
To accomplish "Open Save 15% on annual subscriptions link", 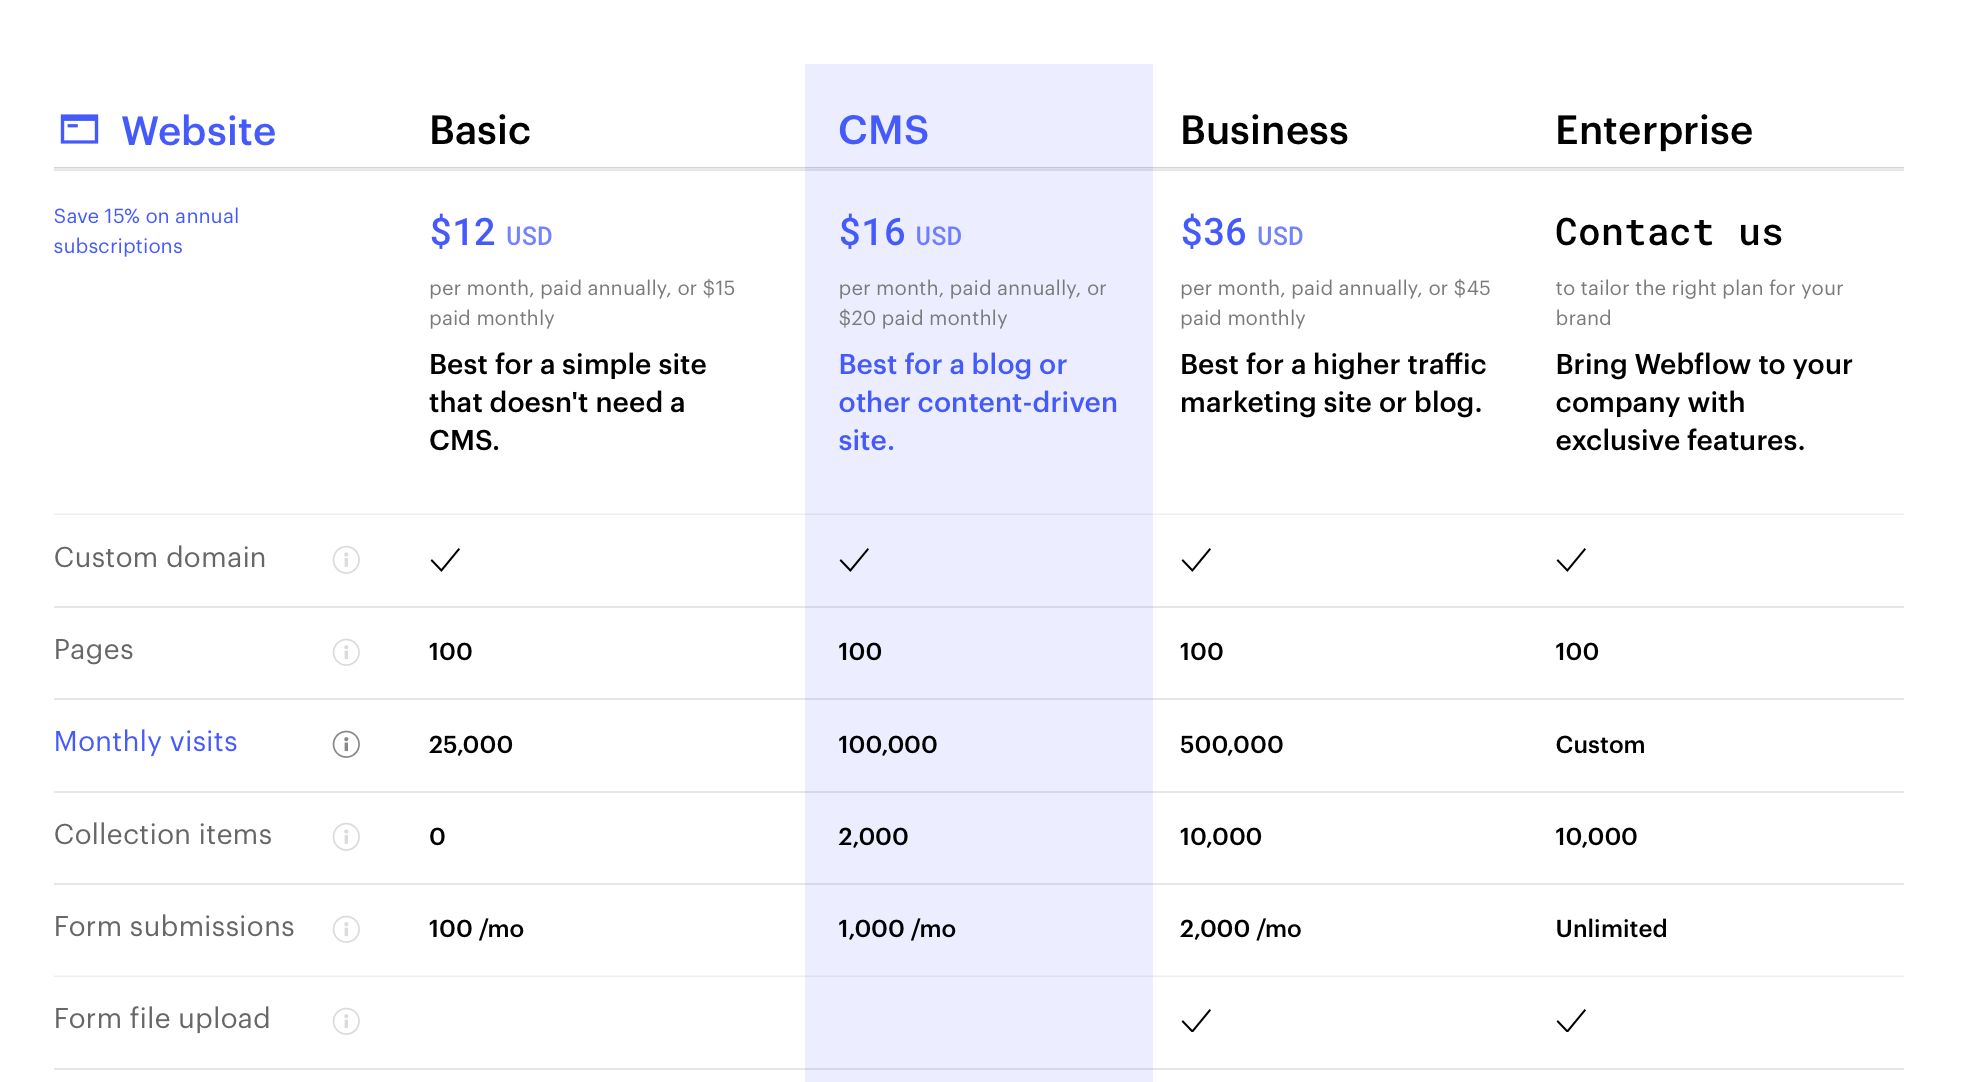I will point(146,231).
